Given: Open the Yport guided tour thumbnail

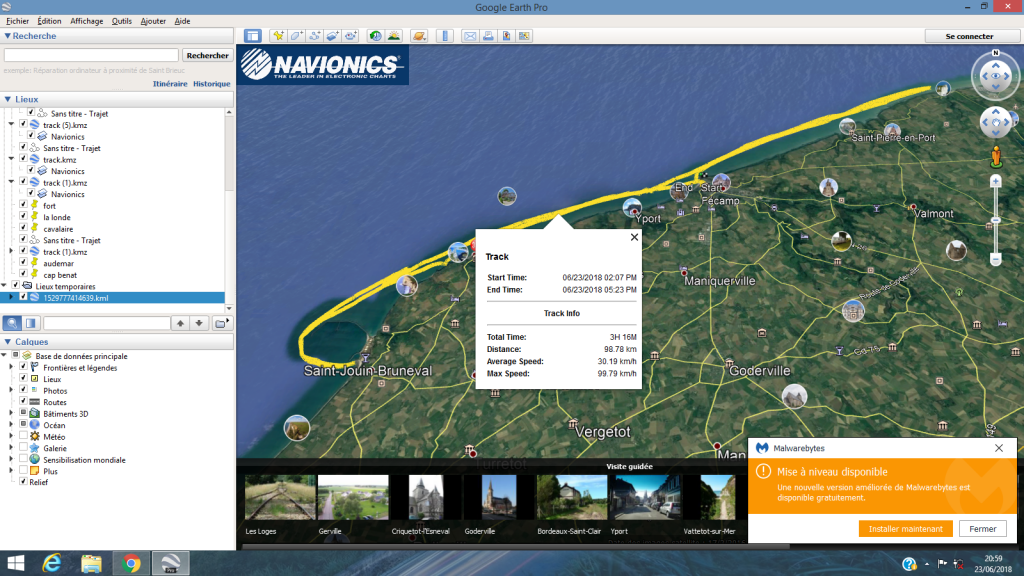Looking at the screenshot, I should tap(645, 498).
